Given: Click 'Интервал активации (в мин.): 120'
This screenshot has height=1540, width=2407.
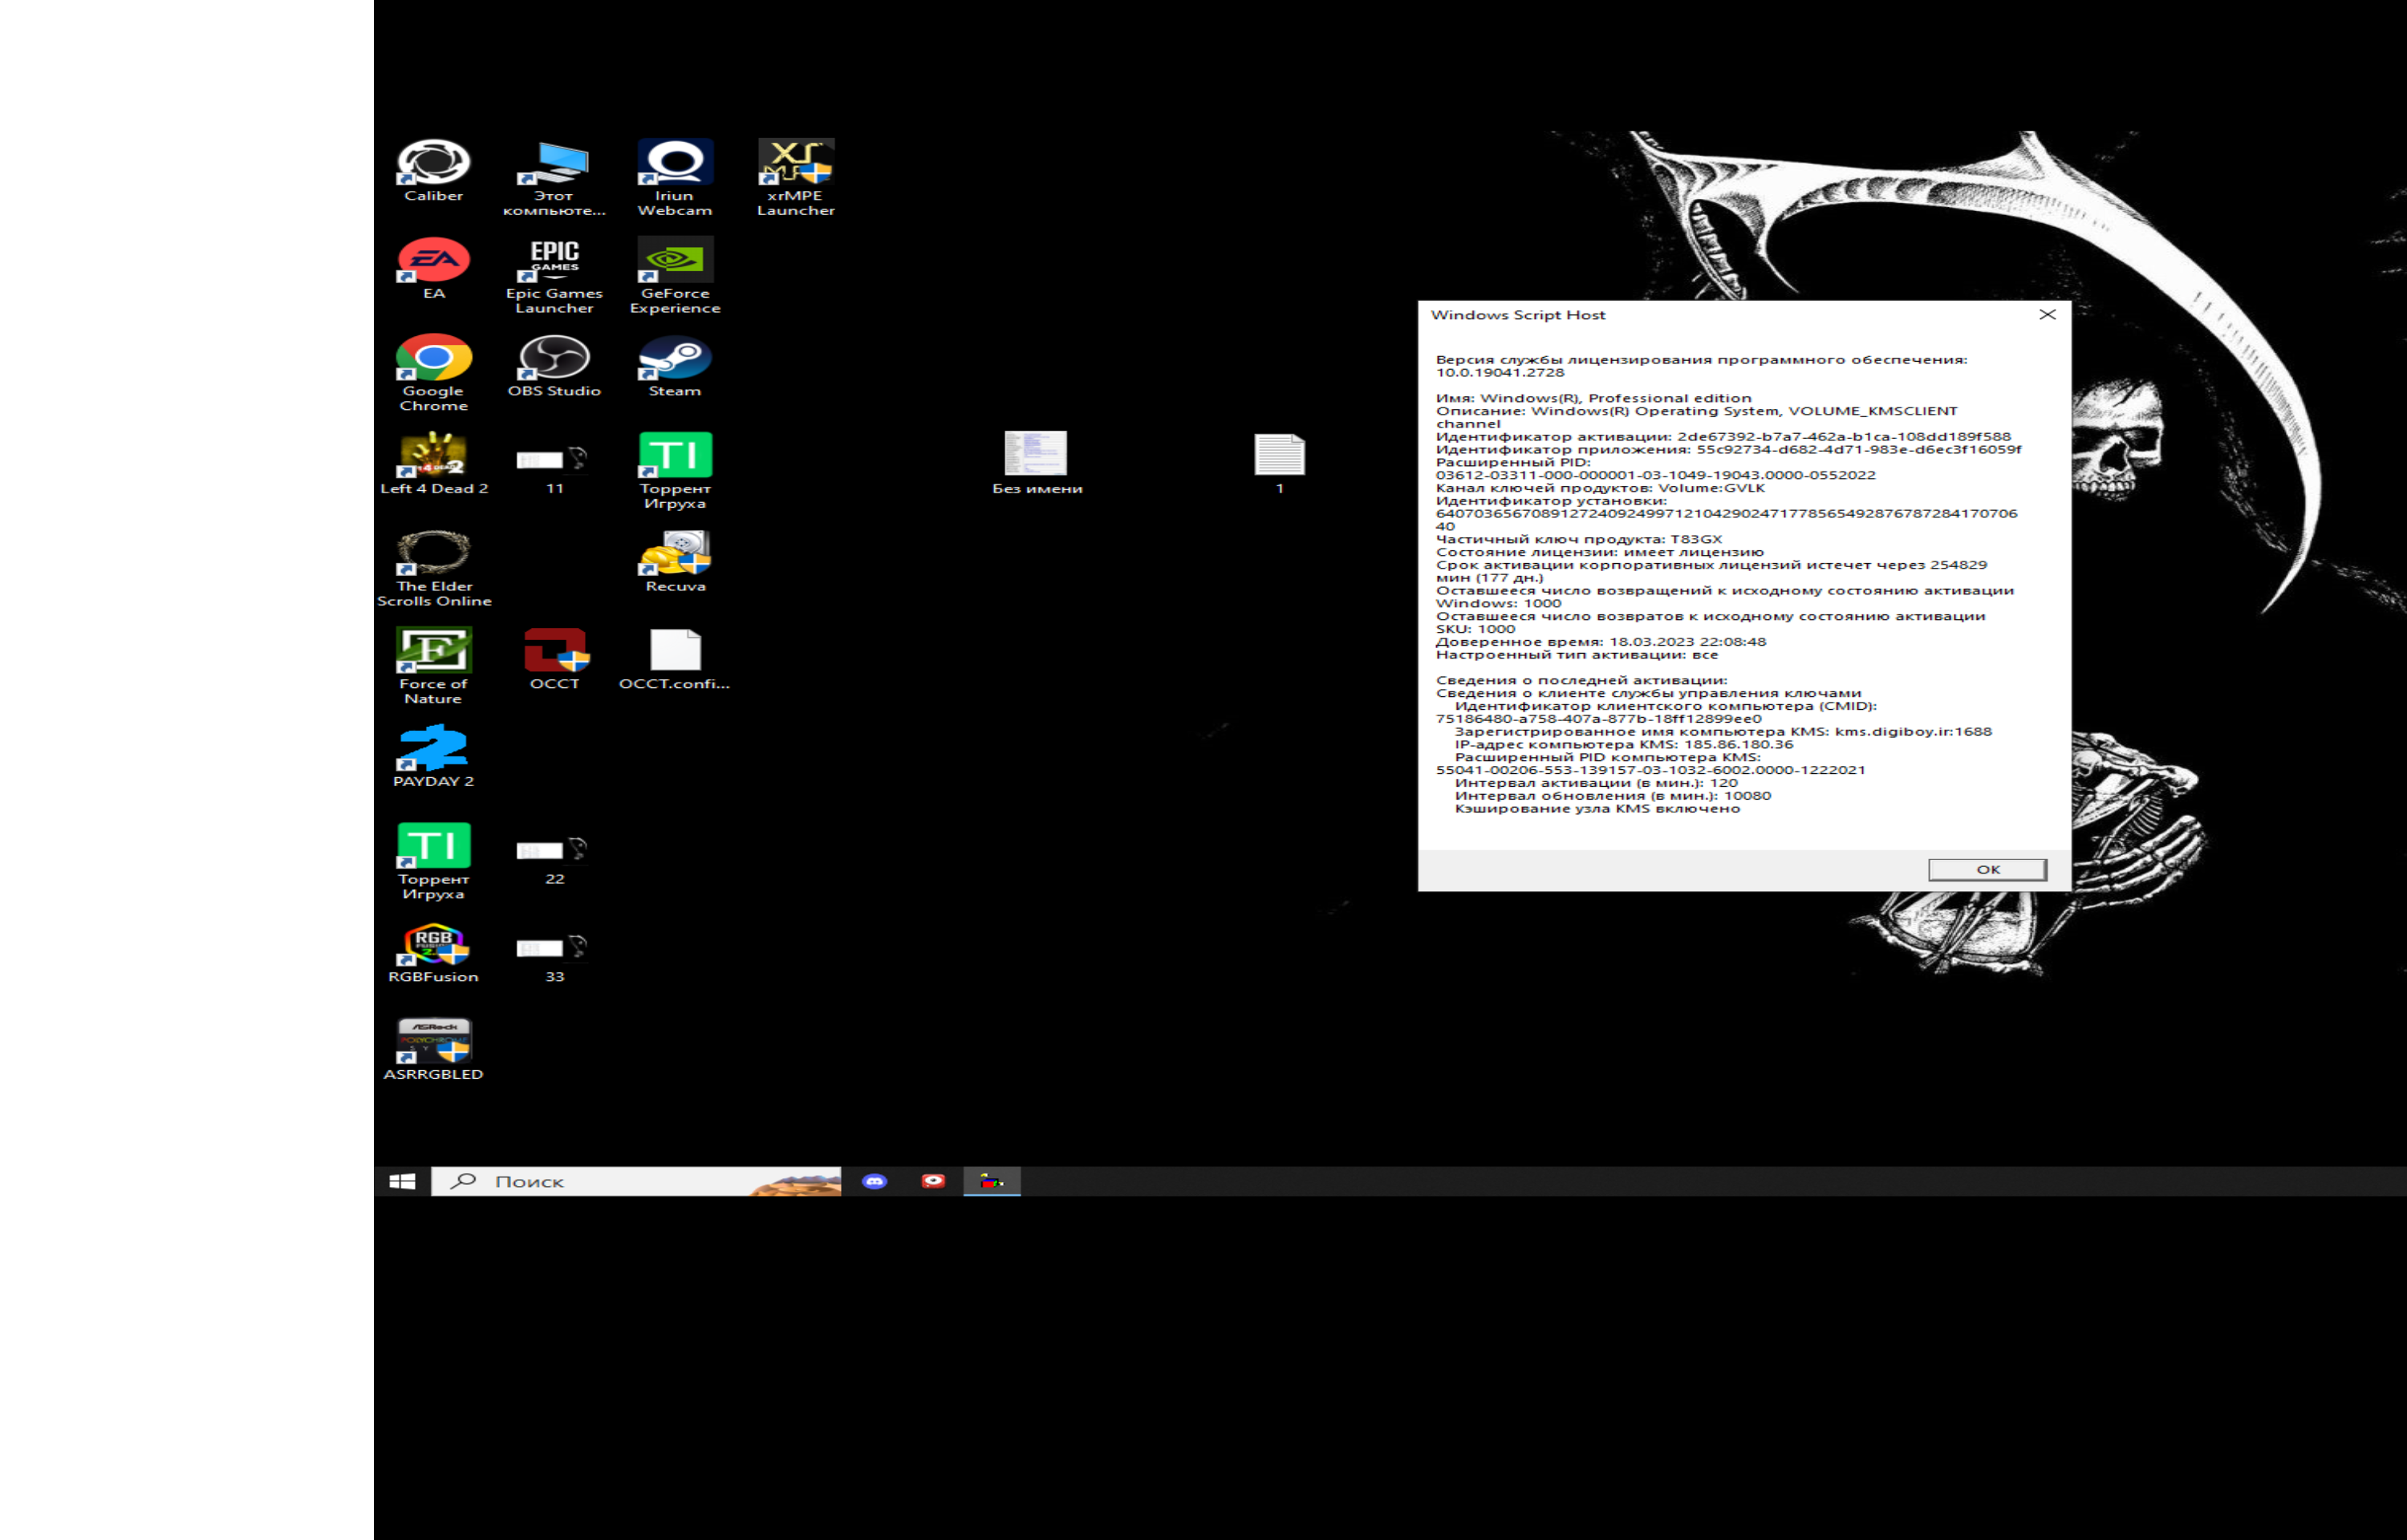Looking at the screenshot, I should click(x=1596, y=783).
